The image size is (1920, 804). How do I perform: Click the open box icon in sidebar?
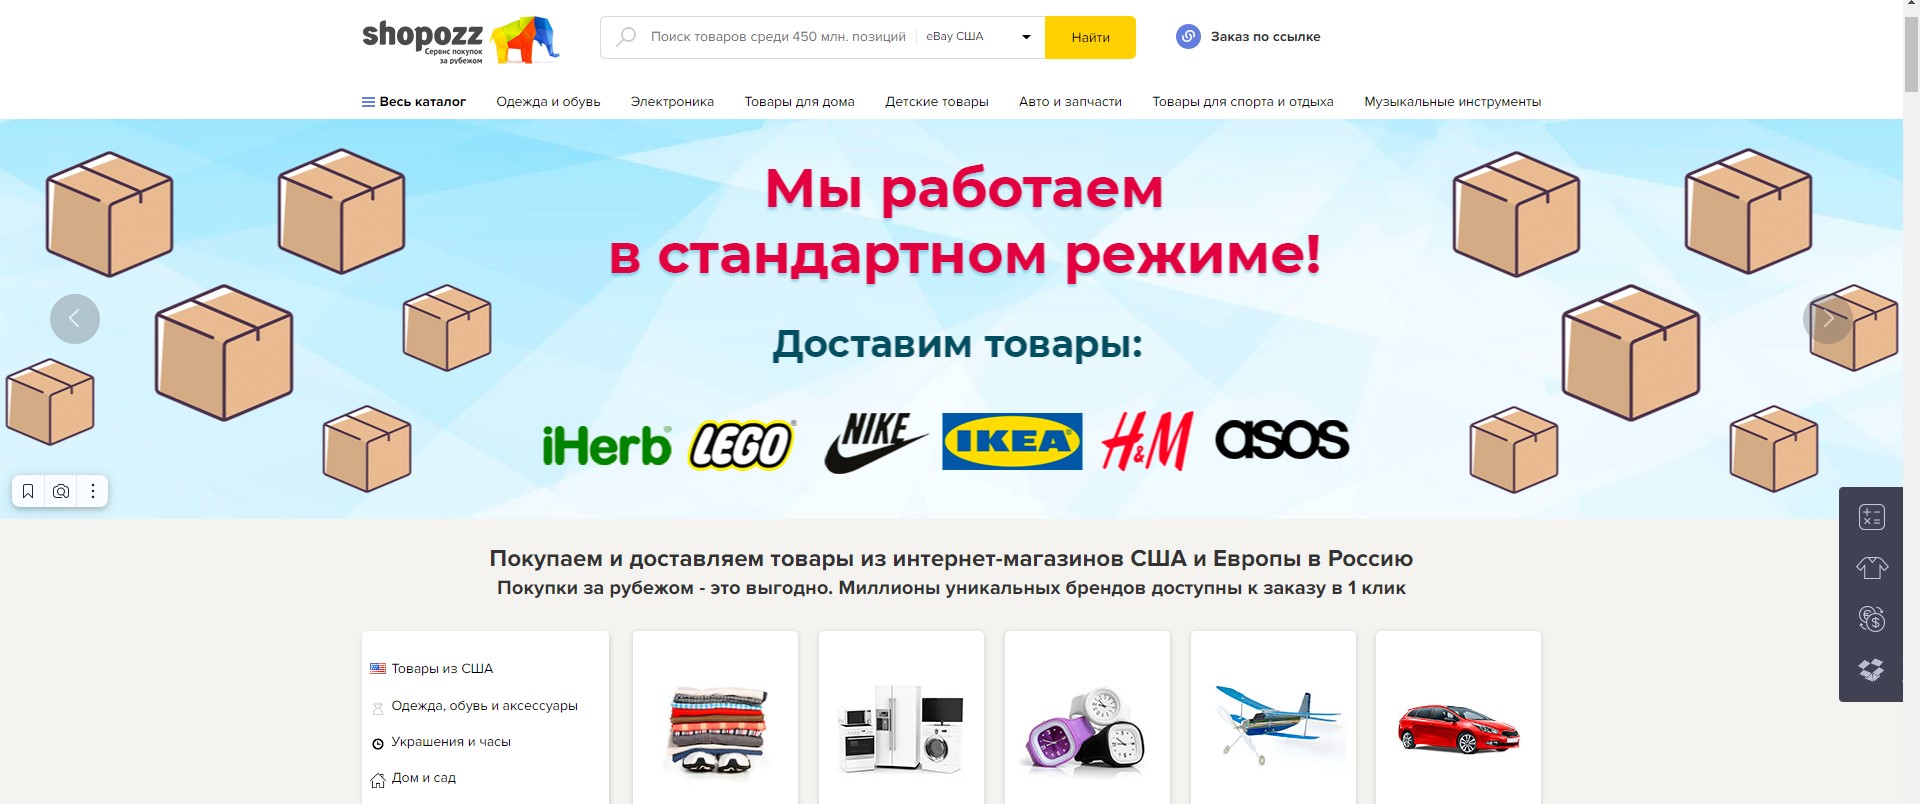1871,669
